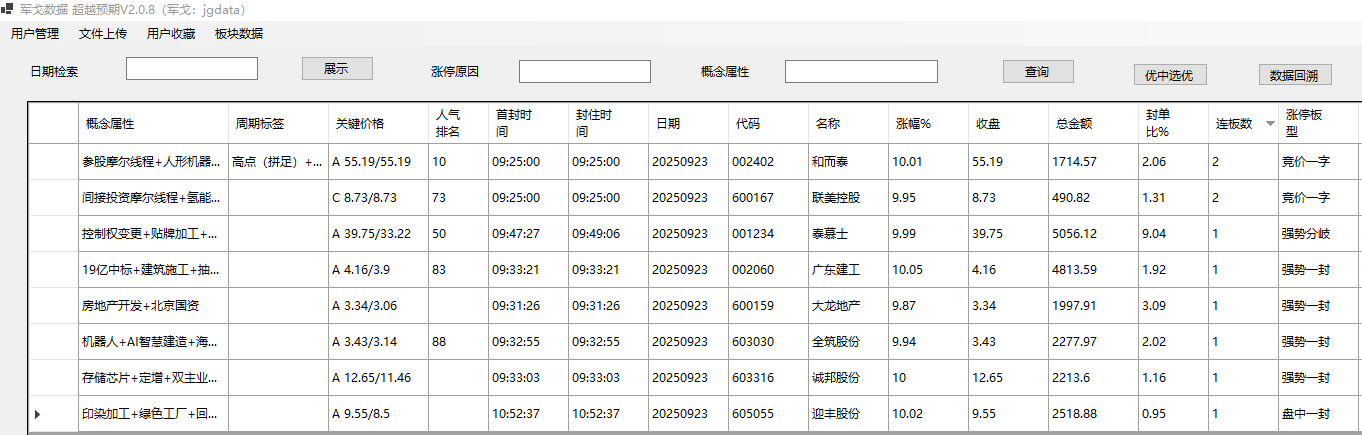The image size is (1362, 435).
Task: Click the 数据回溯 button
Action: [x=1294, y=75]
